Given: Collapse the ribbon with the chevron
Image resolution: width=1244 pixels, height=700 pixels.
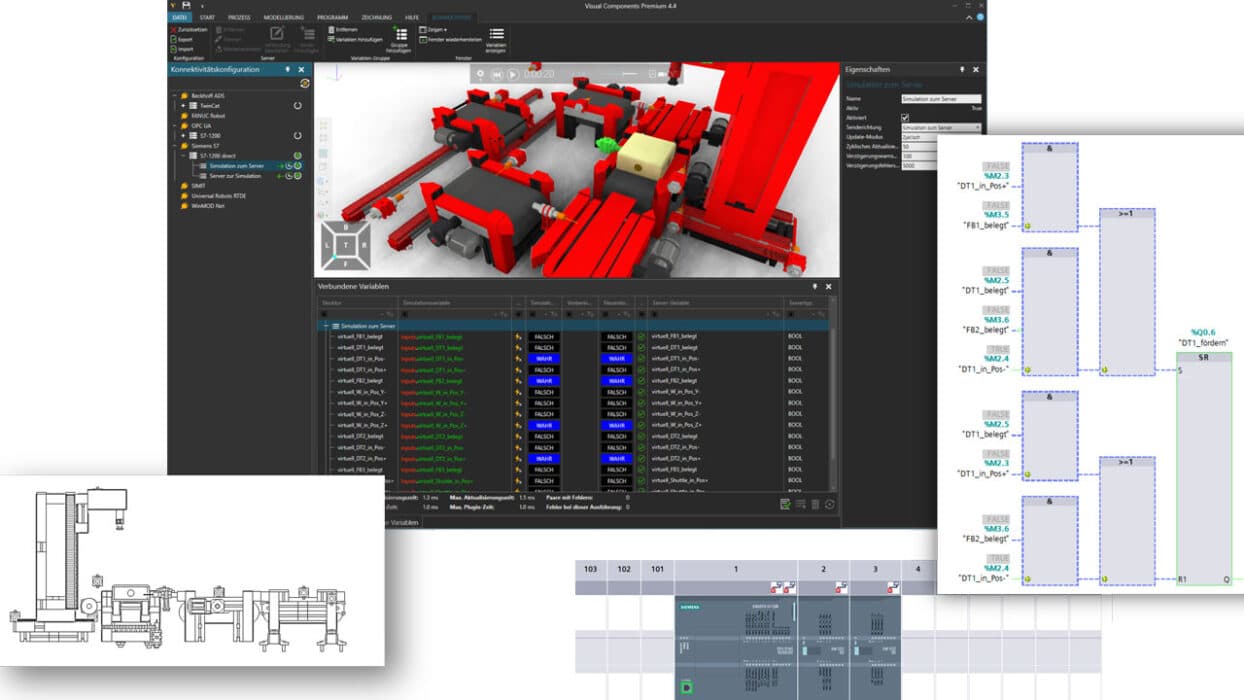Looking at the screenshot, I should pos(969,17).
